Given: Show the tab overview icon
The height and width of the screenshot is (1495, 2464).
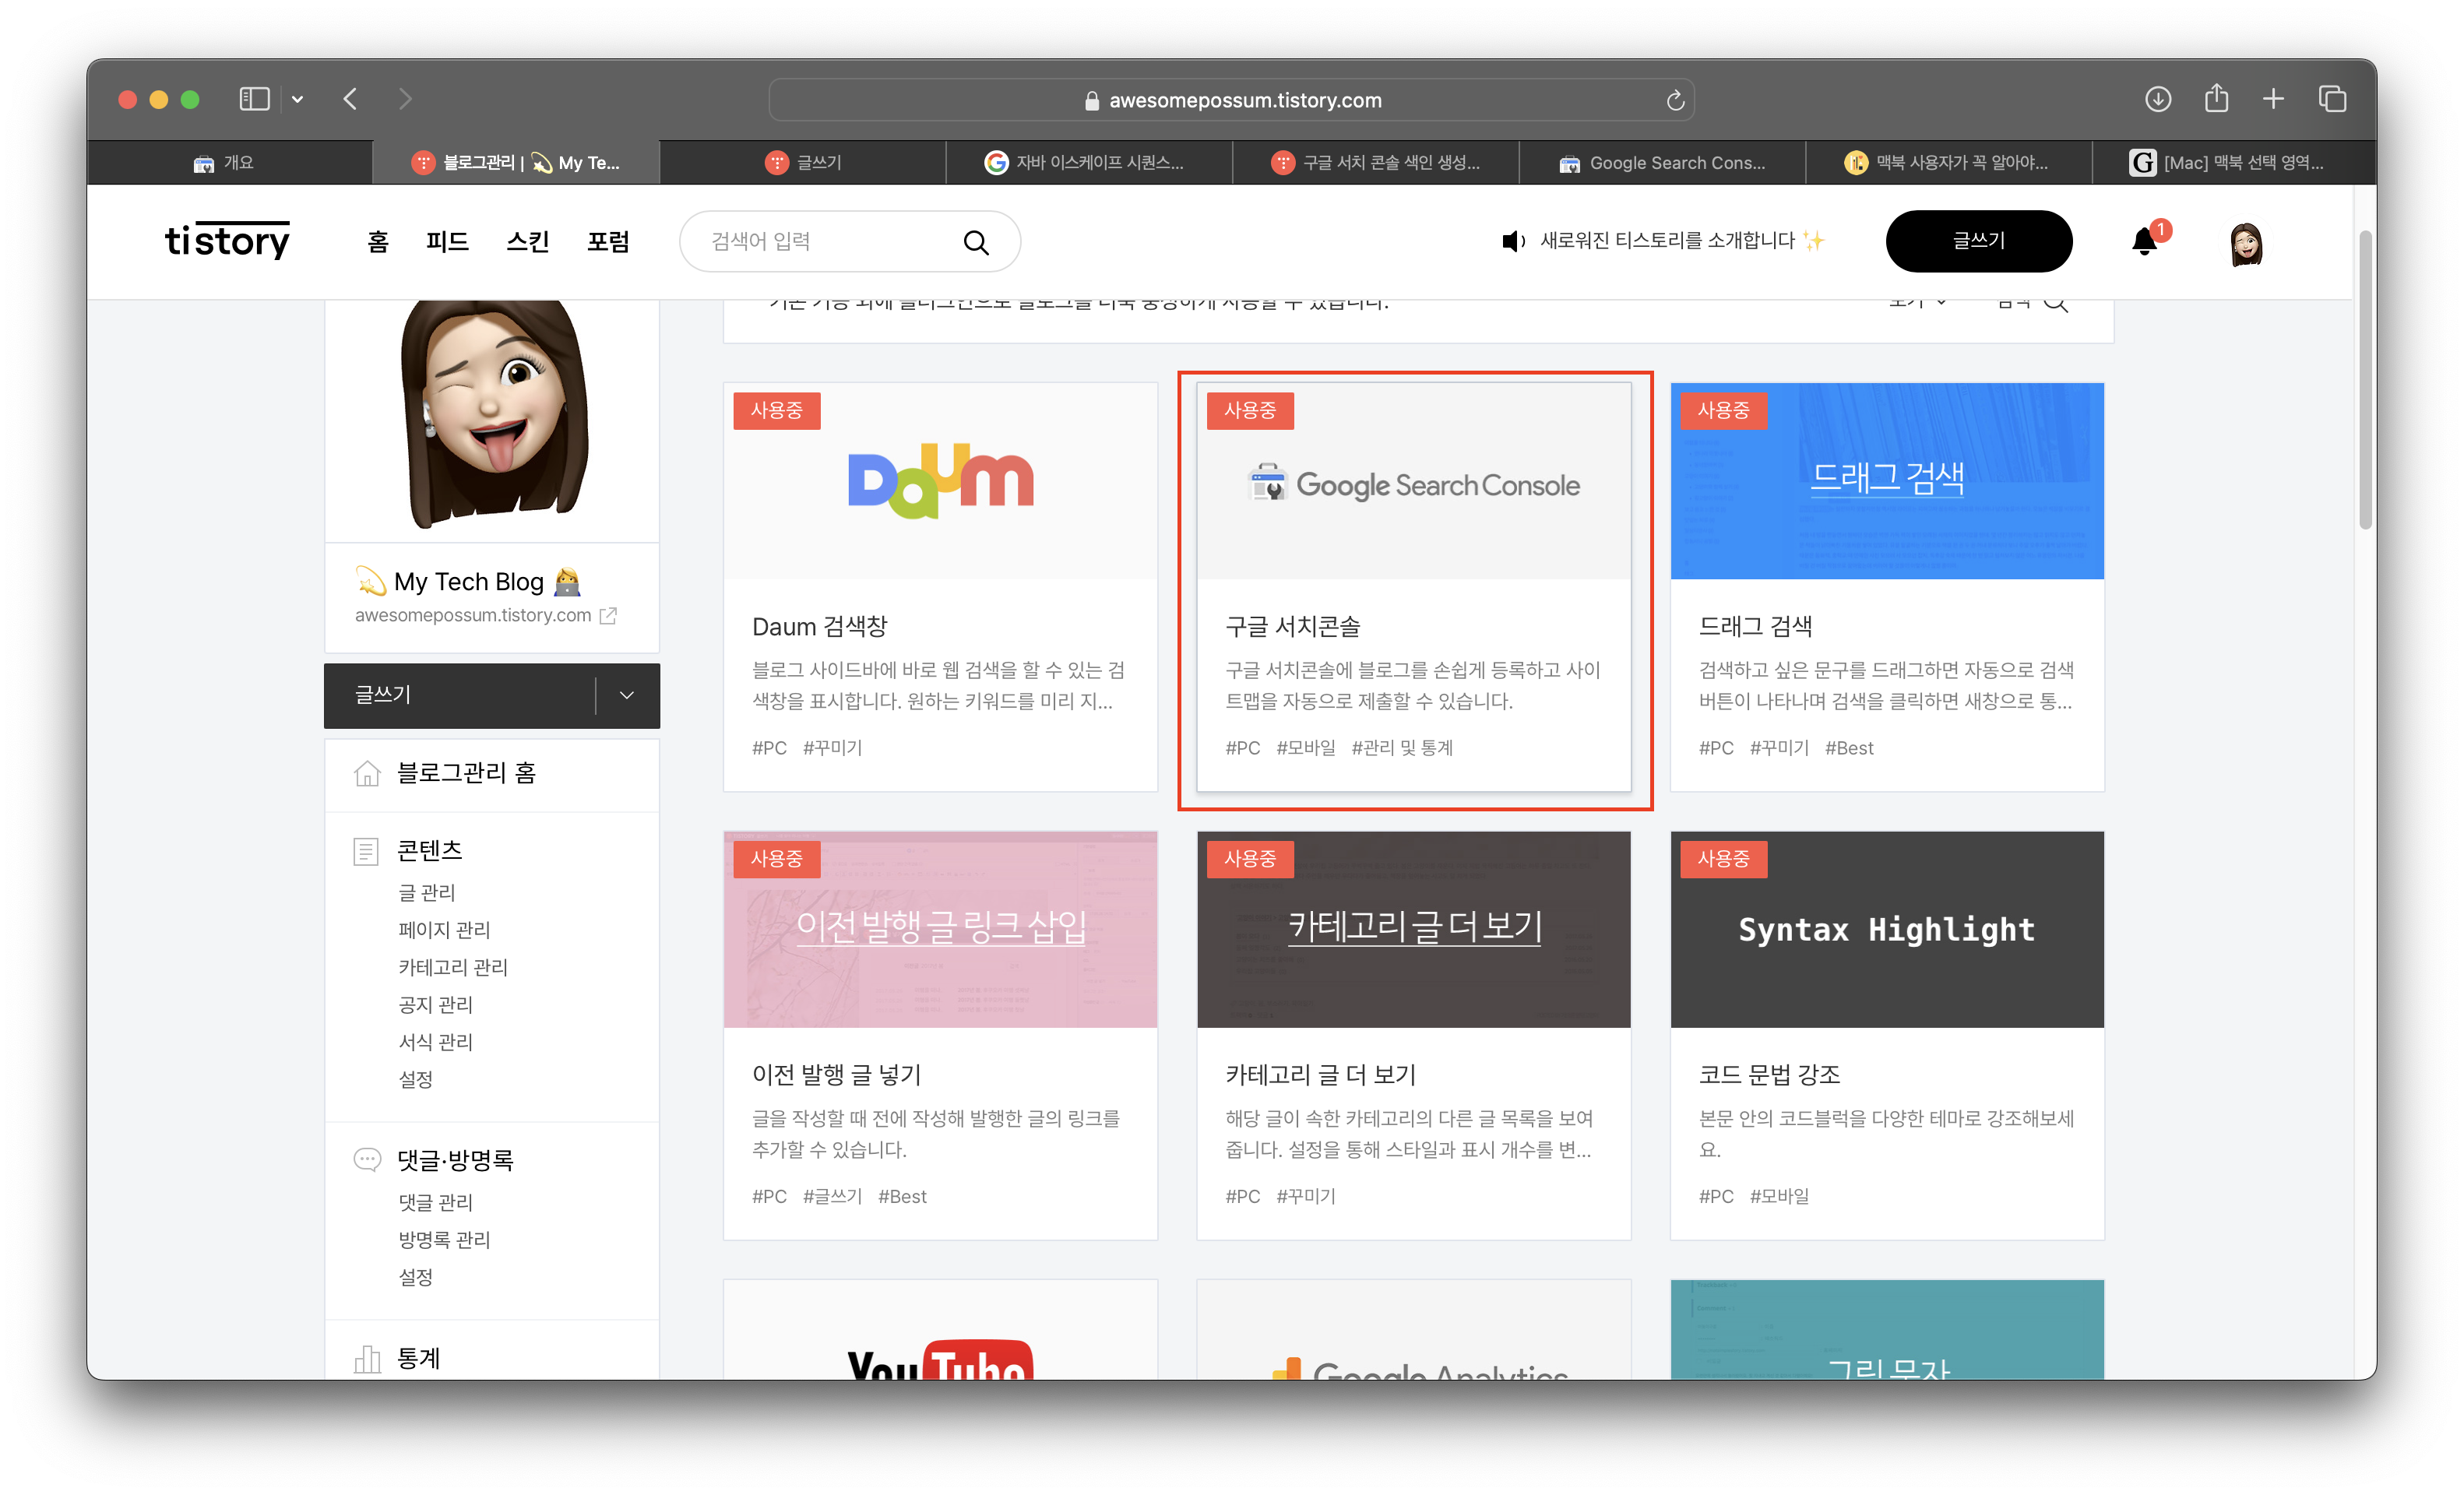Looking at the screenshot, I should (2332, 99).
